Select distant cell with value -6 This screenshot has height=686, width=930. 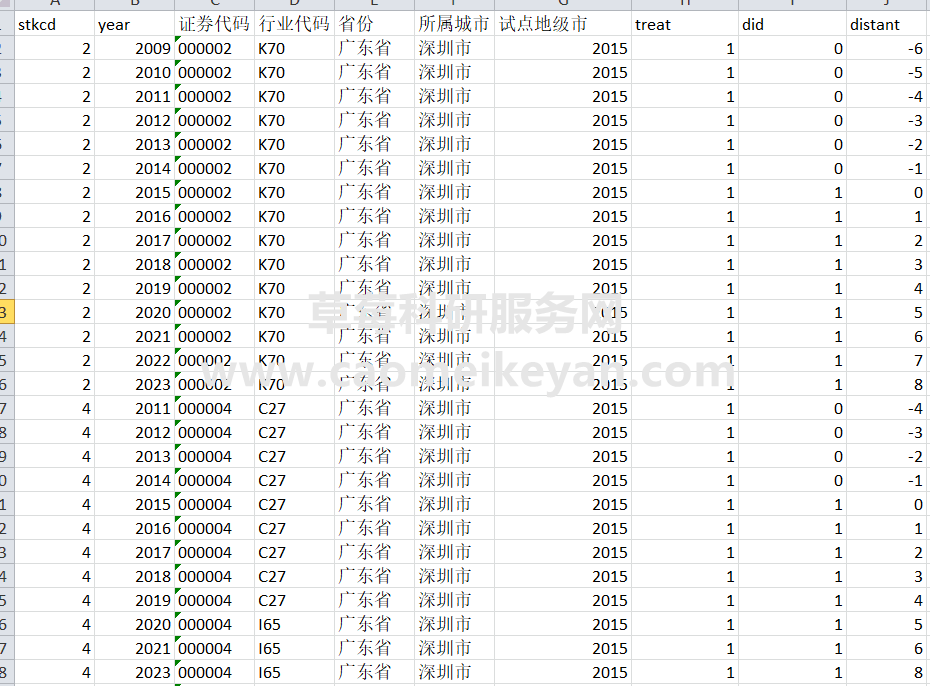pos(888,49)
